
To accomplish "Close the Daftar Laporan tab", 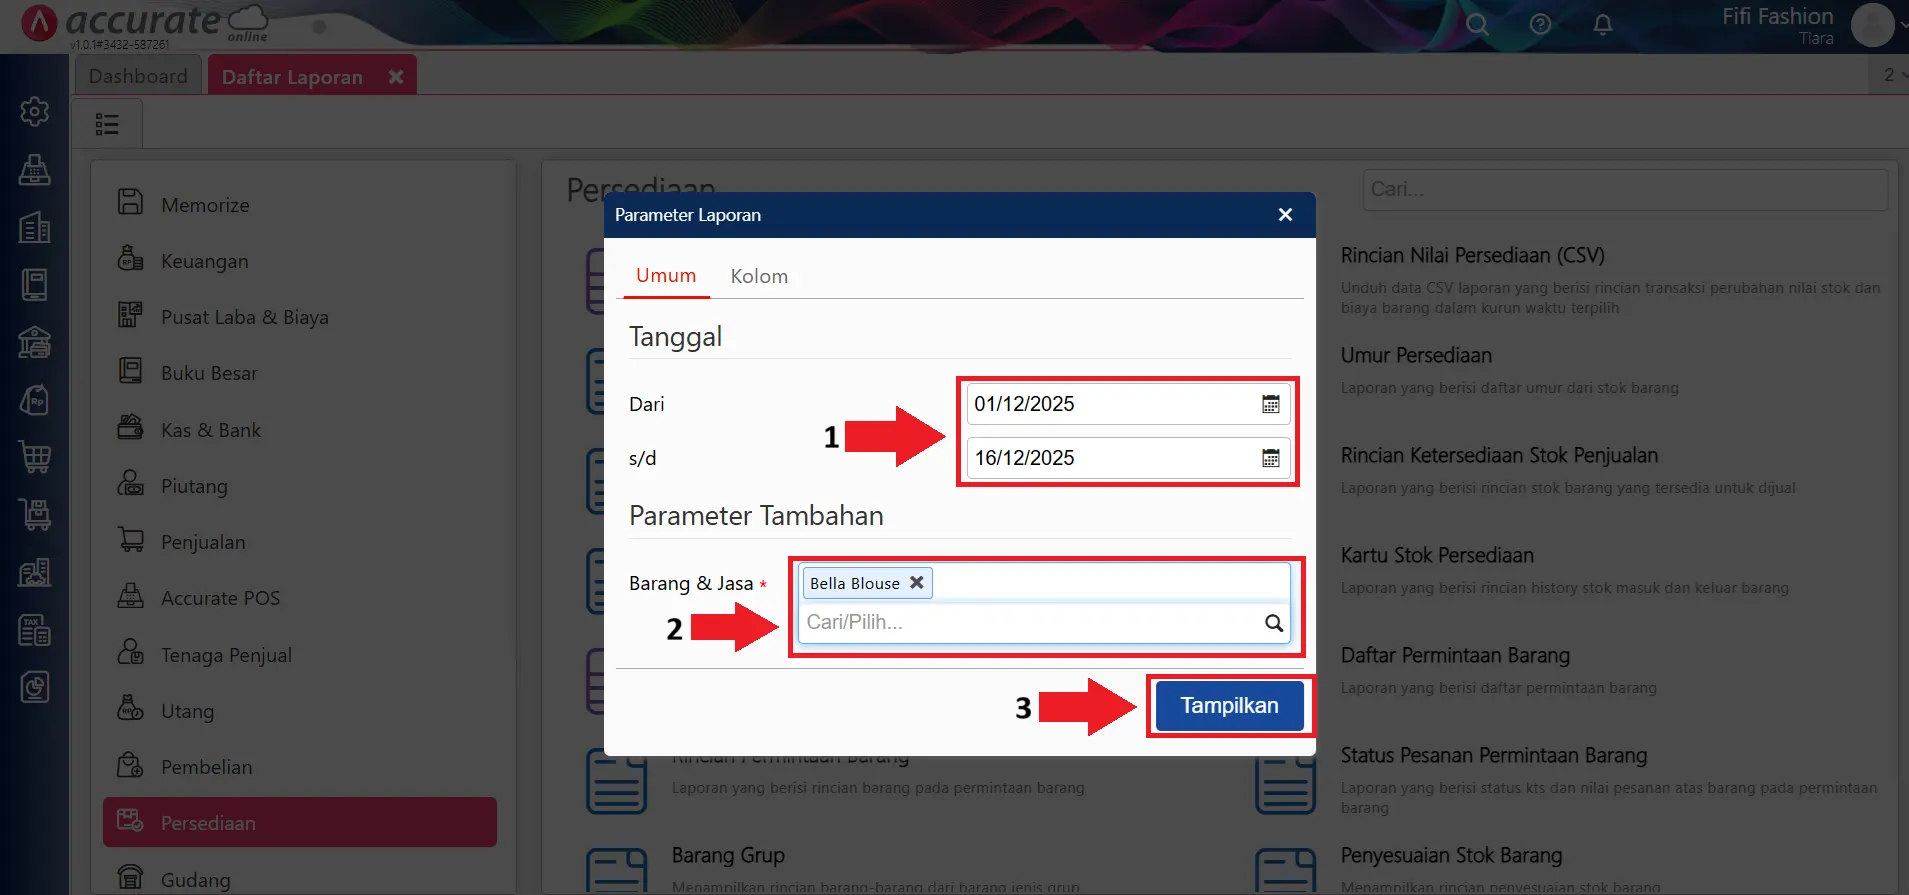I will (x=396, y=77).
